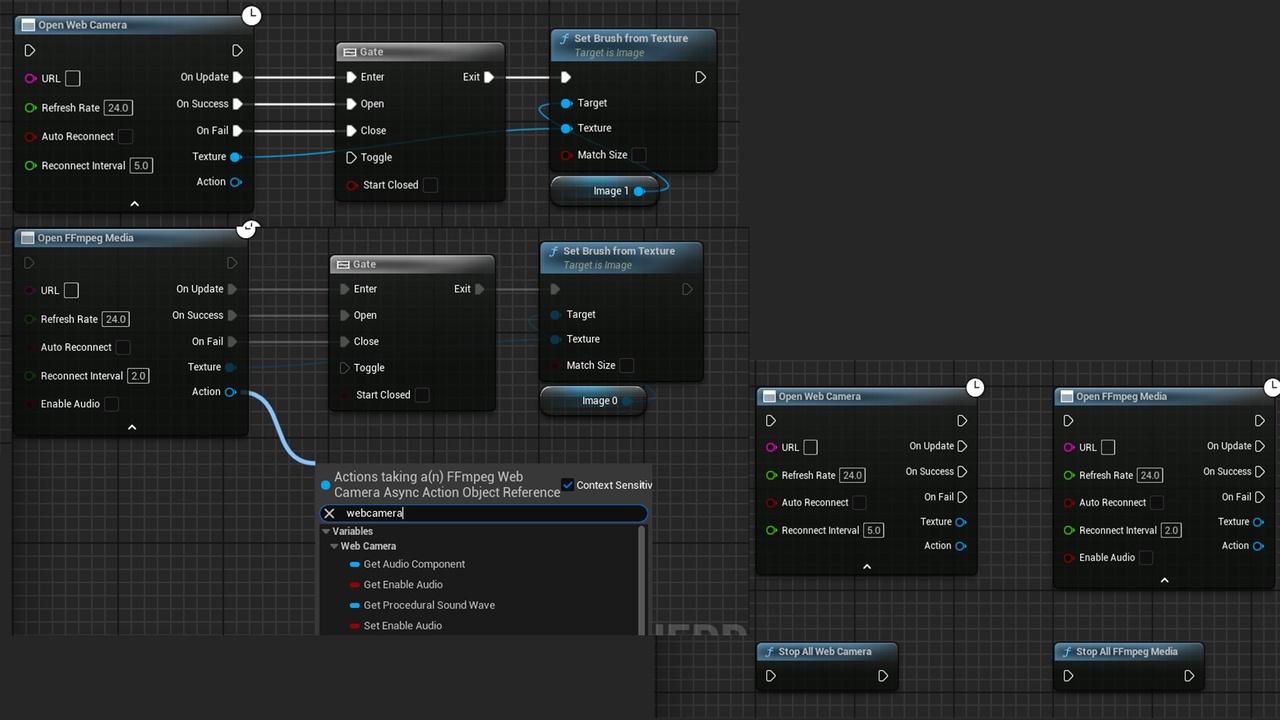Click Refresh Rate pin on unwired Open FFmpeg Media node

(x=1069, y=475)
